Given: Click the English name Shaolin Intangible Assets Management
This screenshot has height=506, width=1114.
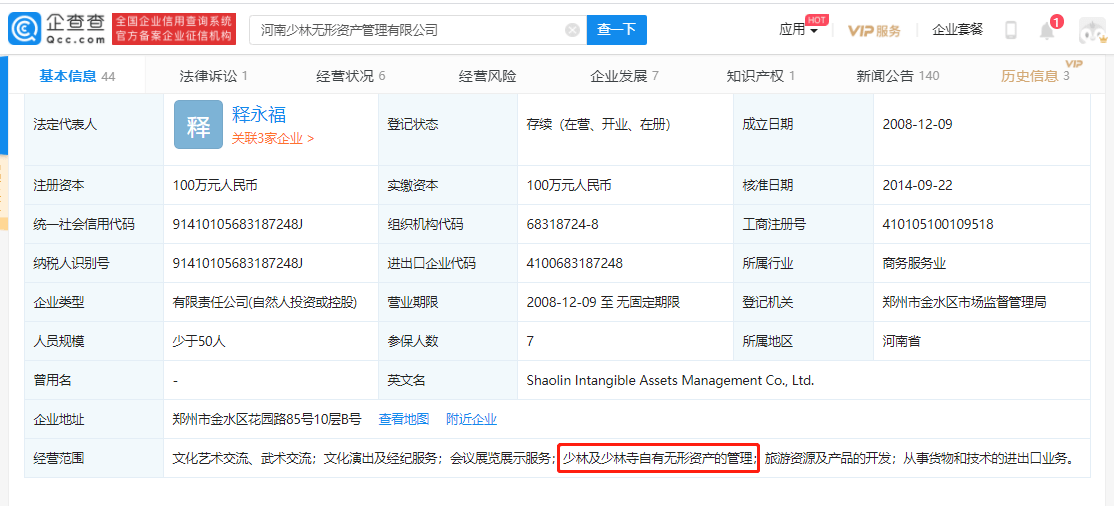Looking at the screenshot, I should [x=669, y=380].
